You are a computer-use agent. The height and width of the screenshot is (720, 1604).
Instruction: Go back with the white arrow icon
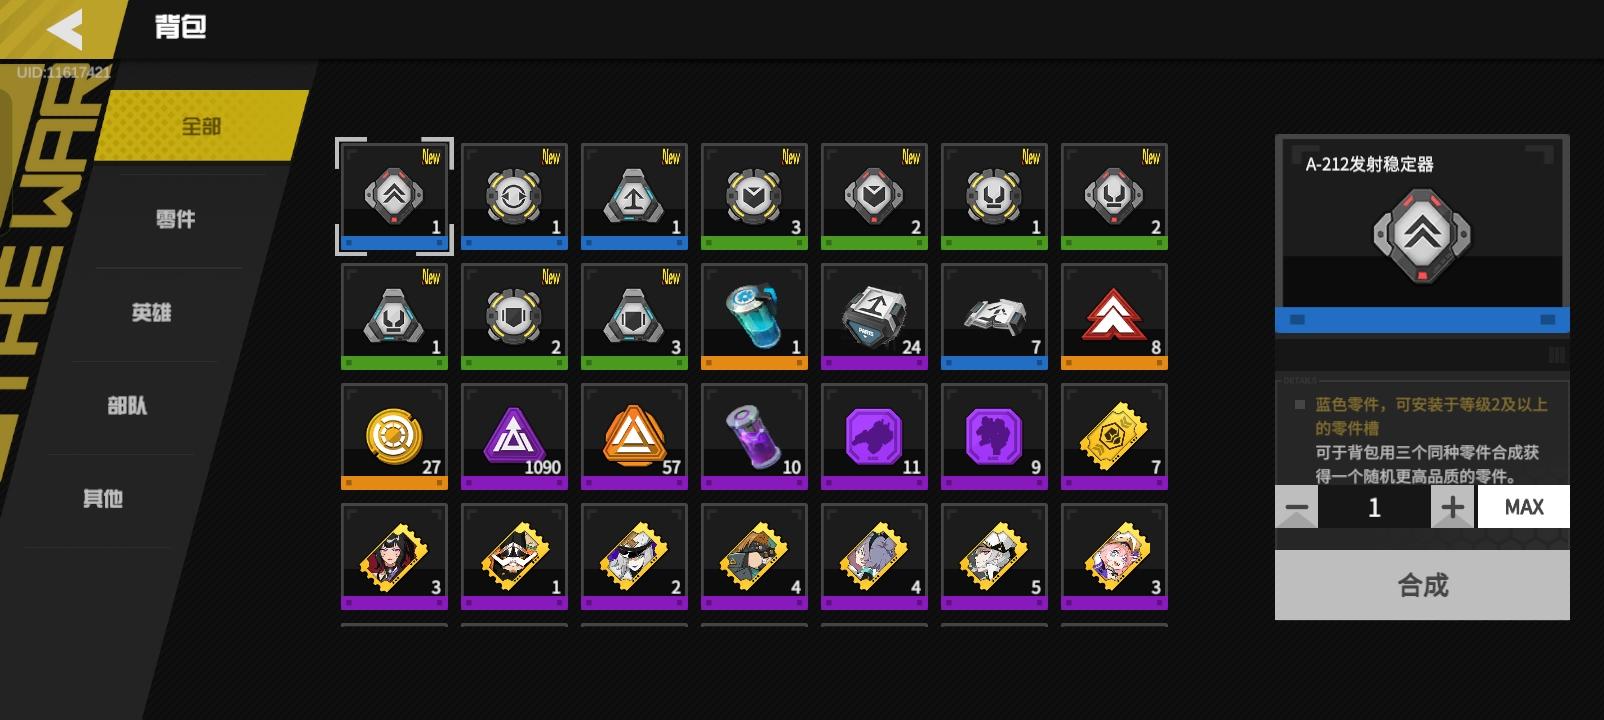click(x=65, y=29)
